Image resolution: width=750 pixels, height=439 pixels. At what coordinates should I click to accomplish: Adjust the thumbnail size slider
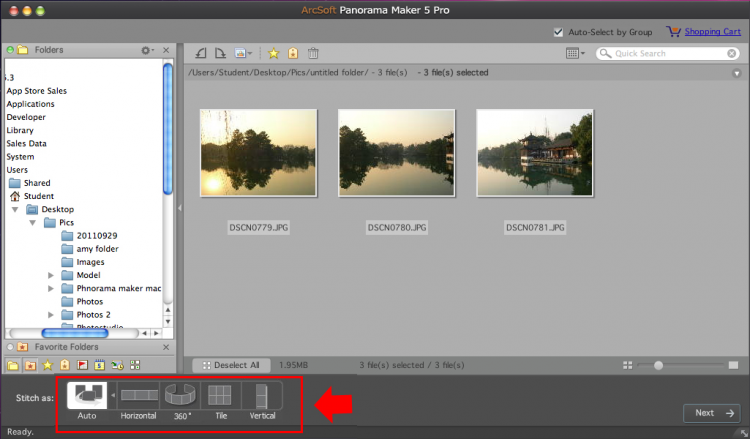point(659,365)
